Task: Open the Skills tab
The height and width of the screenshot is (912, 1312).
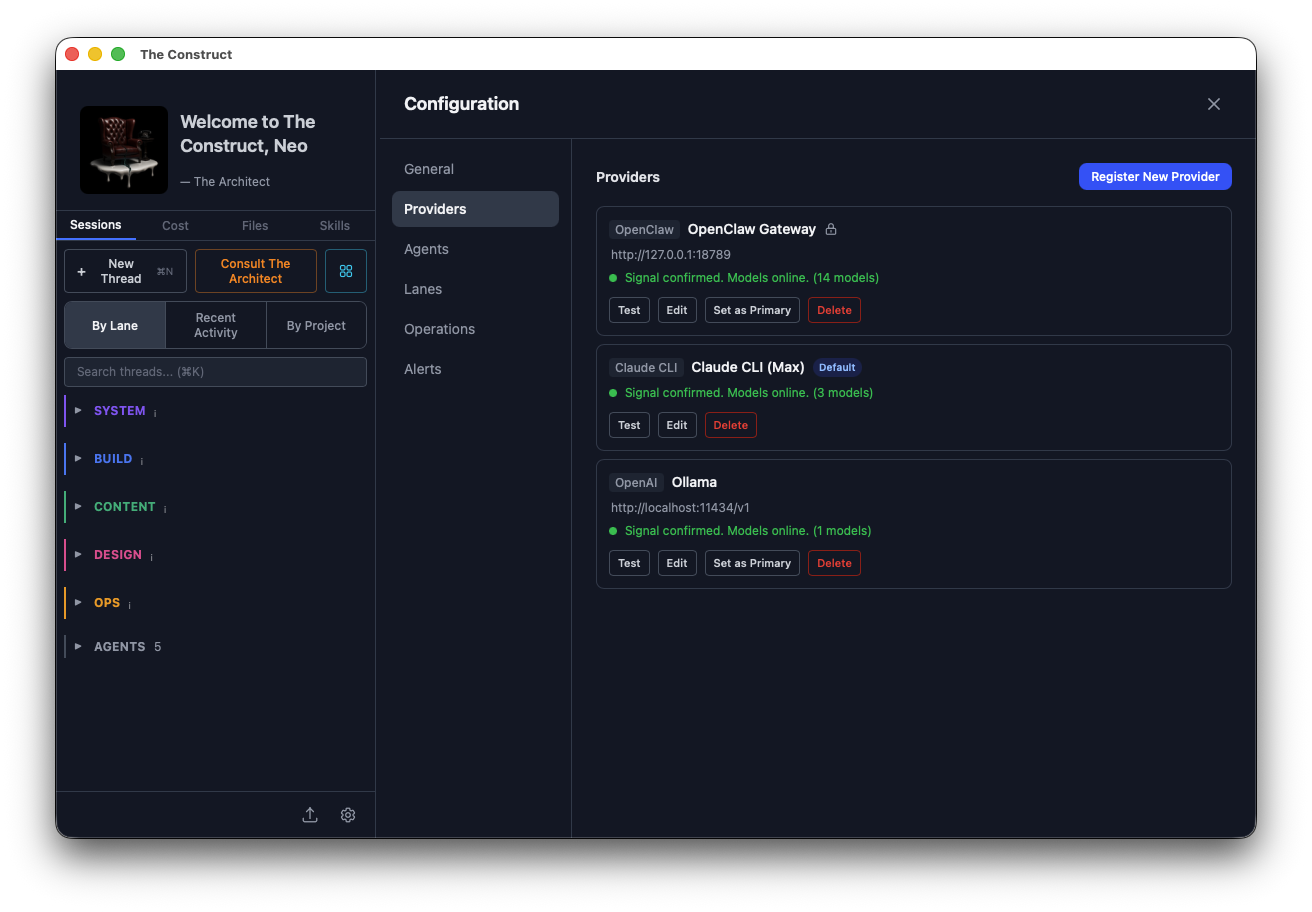Action: coord(335,226)
